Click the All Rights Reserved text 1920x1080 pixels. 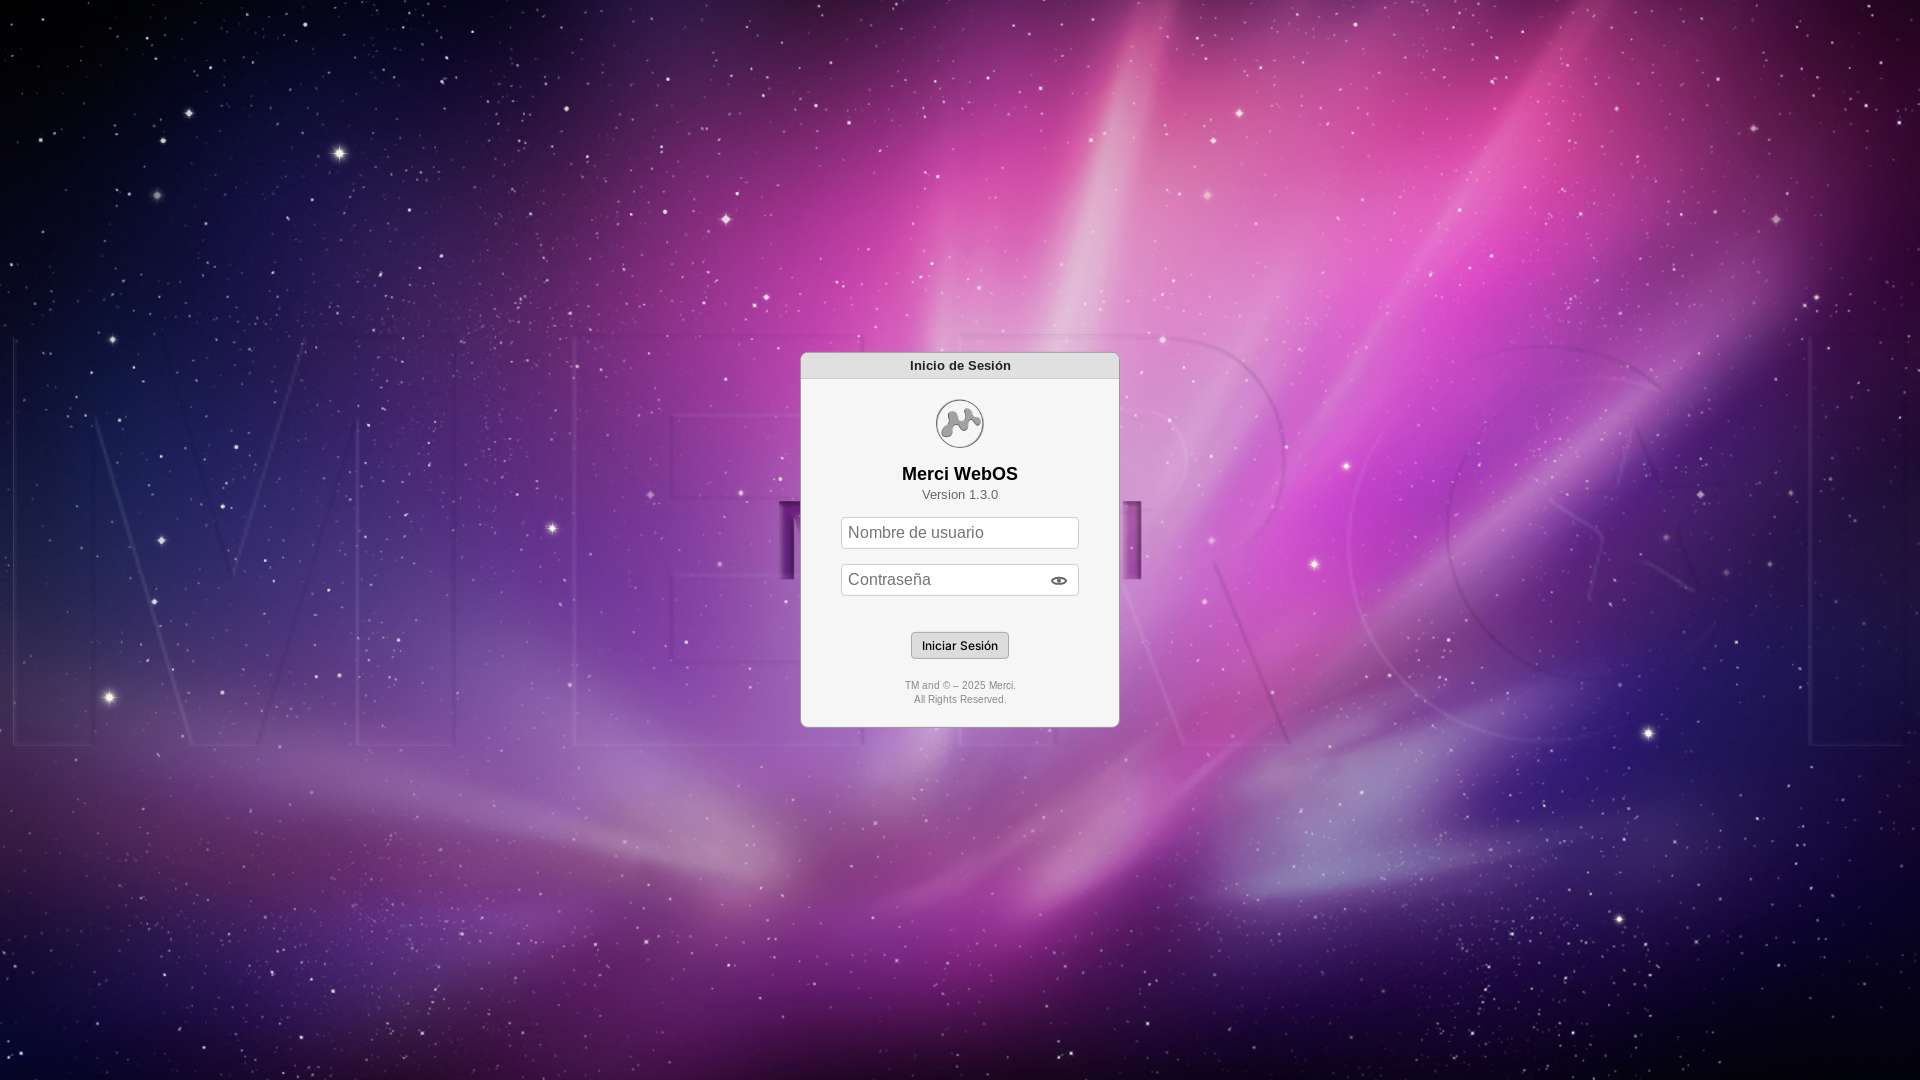(959, 700)
